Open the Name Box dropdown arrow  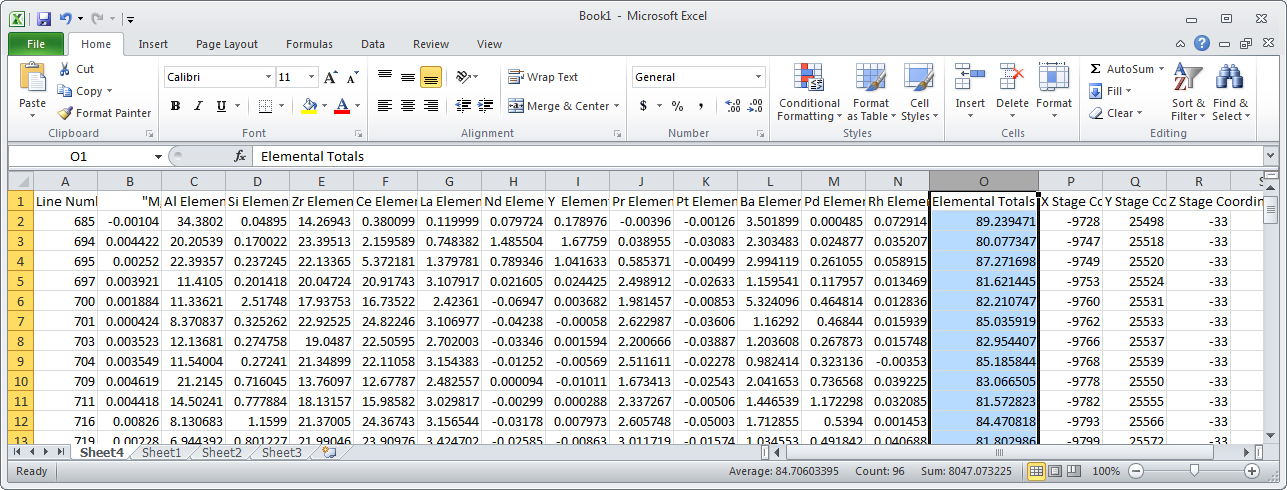tap(158, 157)
